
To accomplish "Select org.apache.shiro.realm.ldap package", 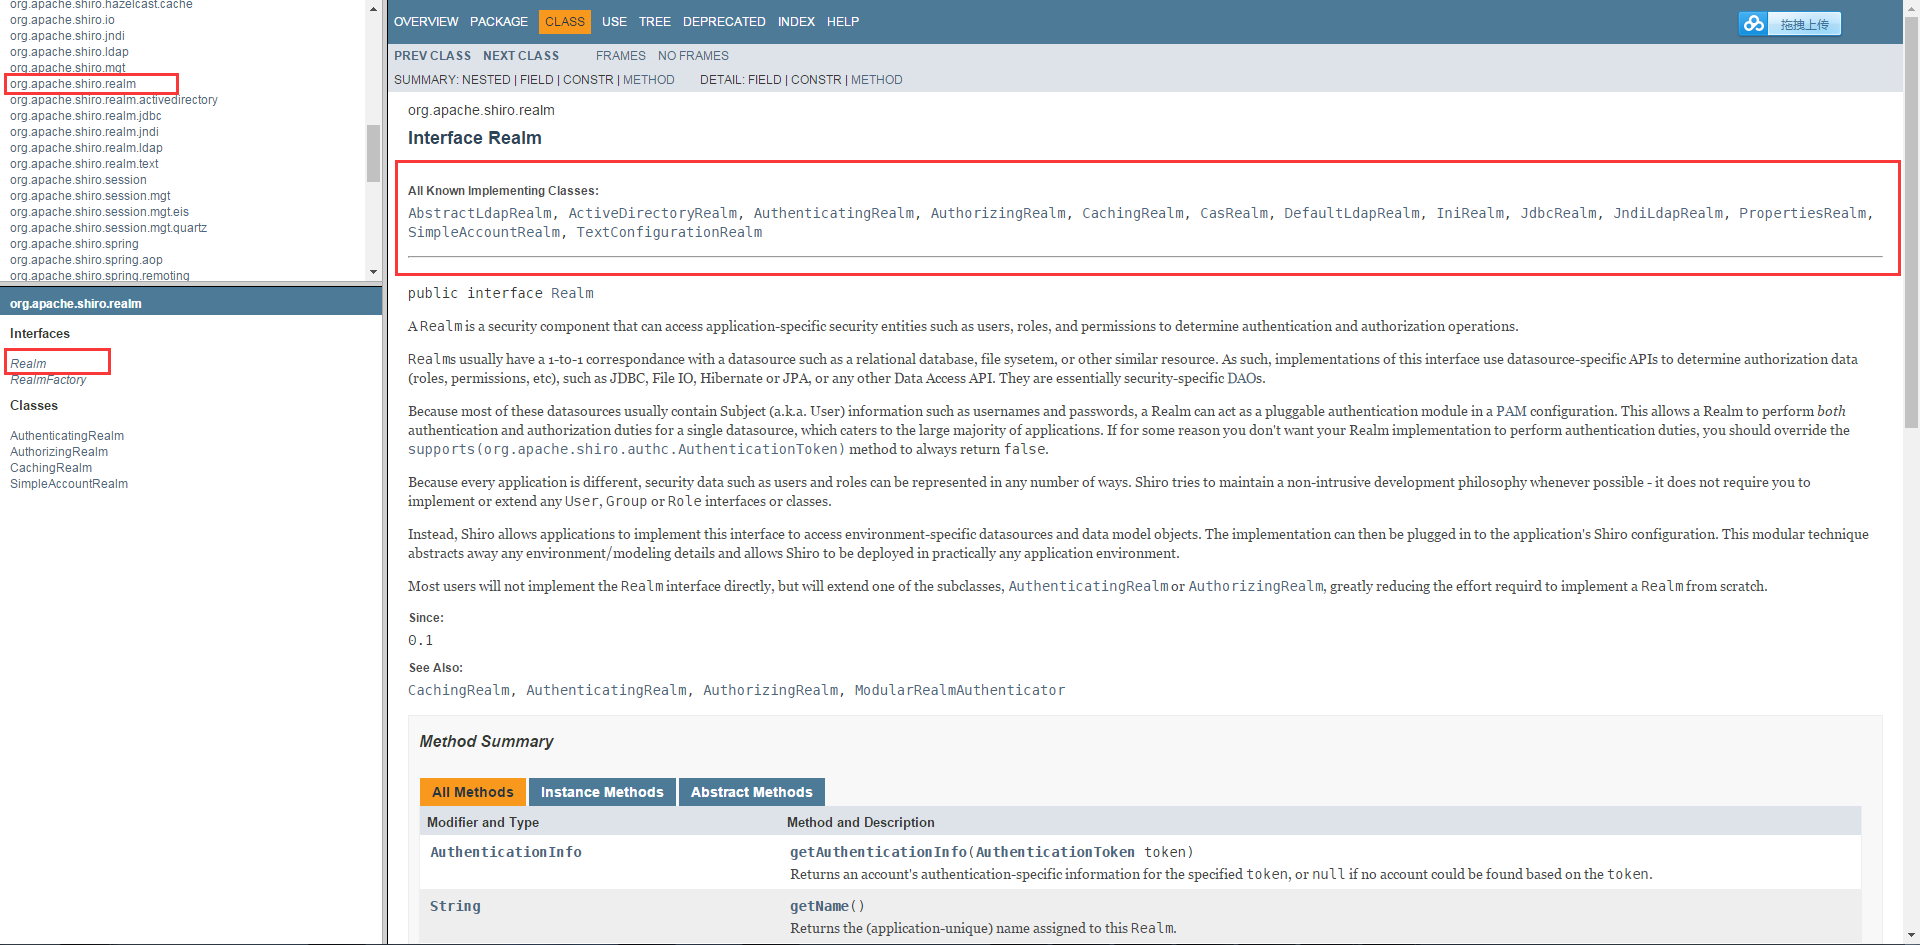I will click(86, 148).
